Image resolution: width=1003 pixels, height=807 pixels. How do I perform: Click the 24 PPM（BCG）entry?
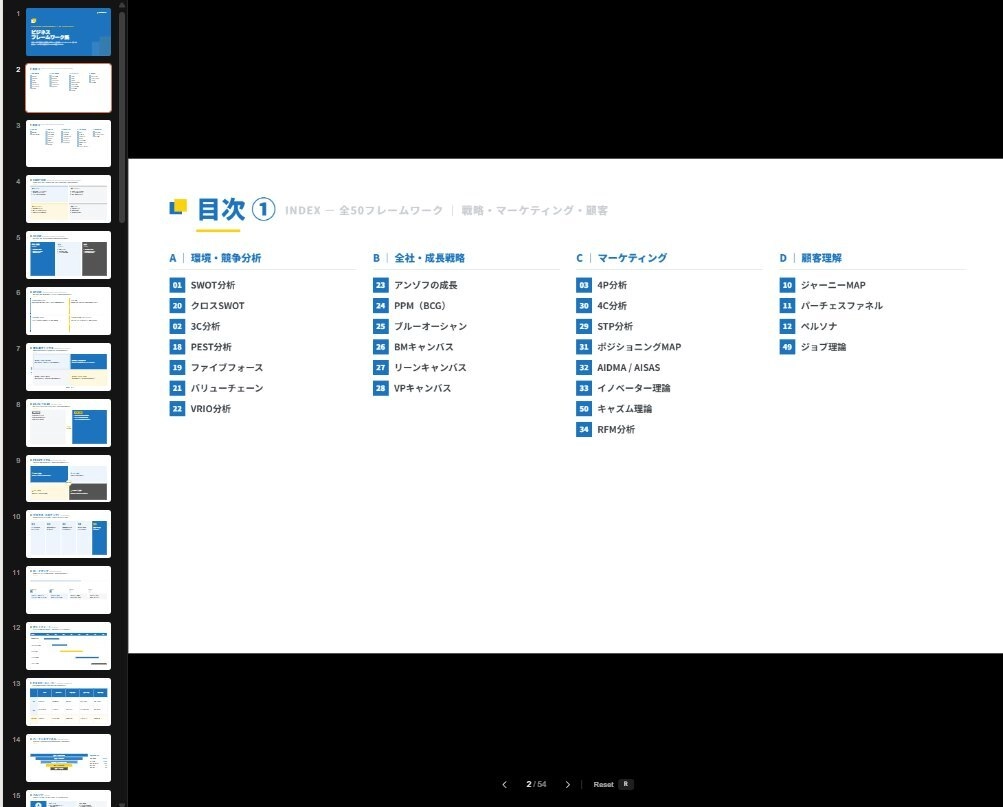pos(409,306)
